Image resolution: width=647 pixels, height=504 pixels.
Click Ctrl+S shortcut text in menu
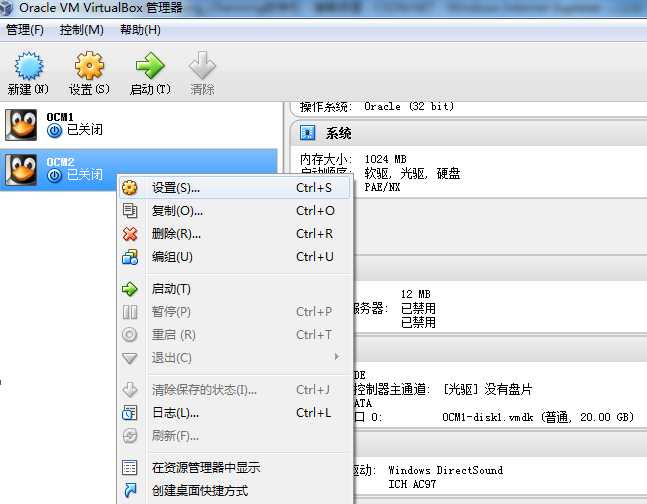click(x=314, y=188)
